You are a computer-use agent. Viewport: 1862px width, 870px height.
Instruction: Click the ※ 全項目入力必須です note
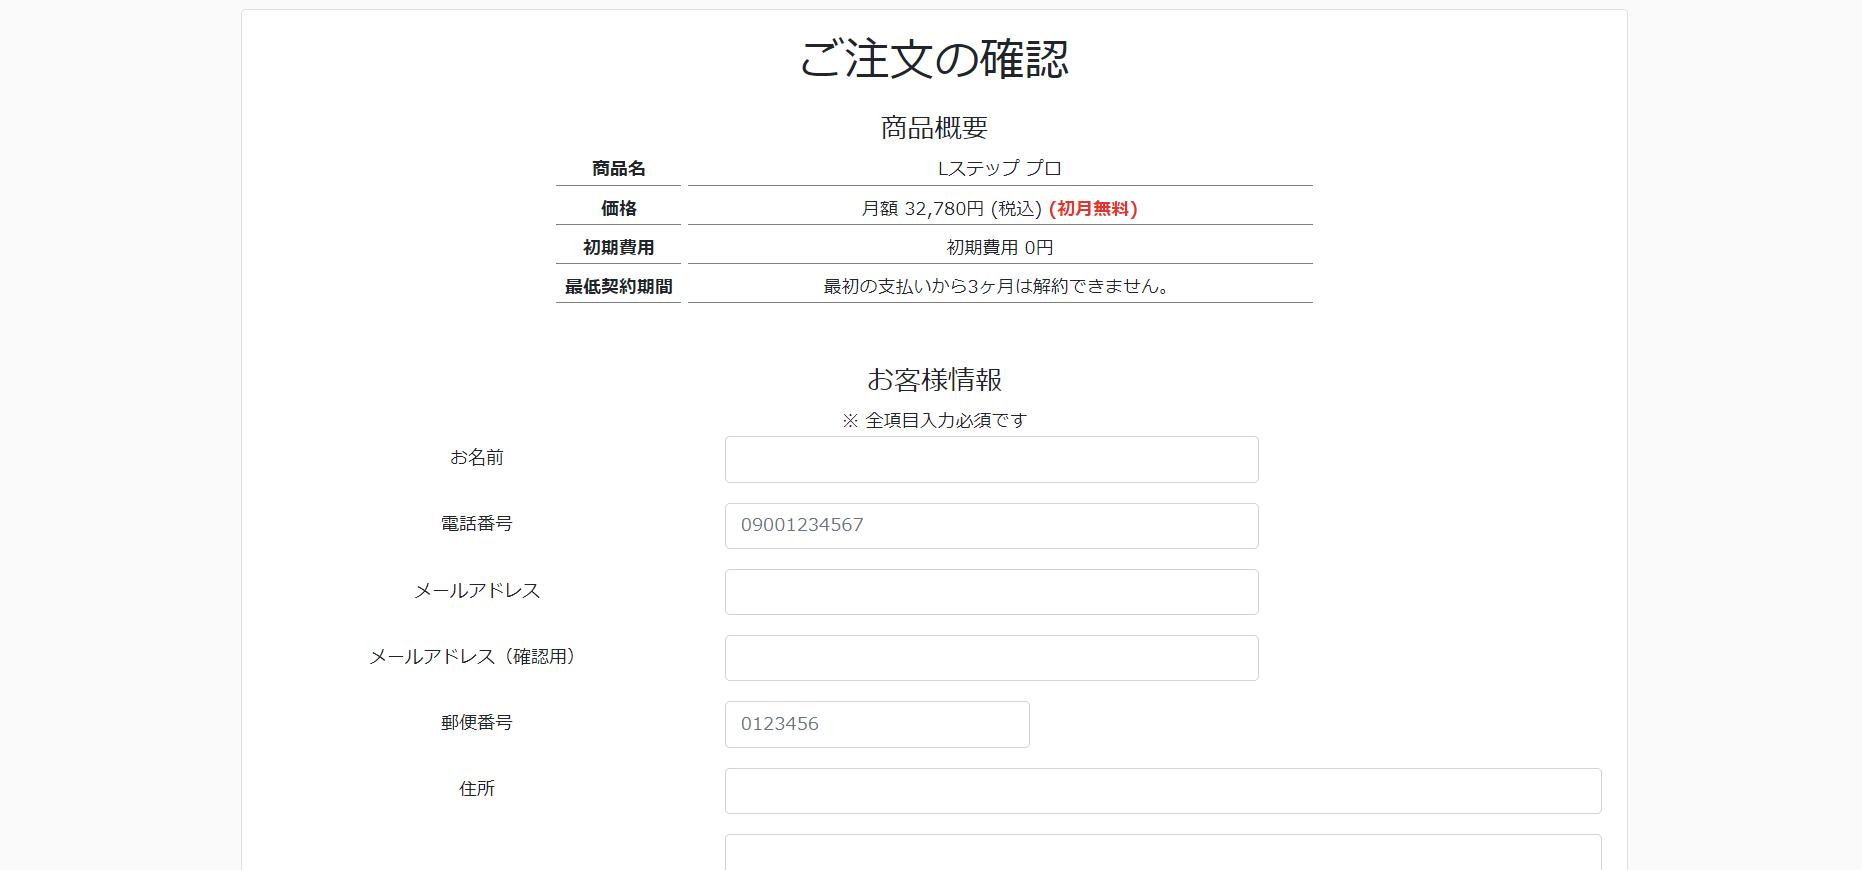point(934,420)
